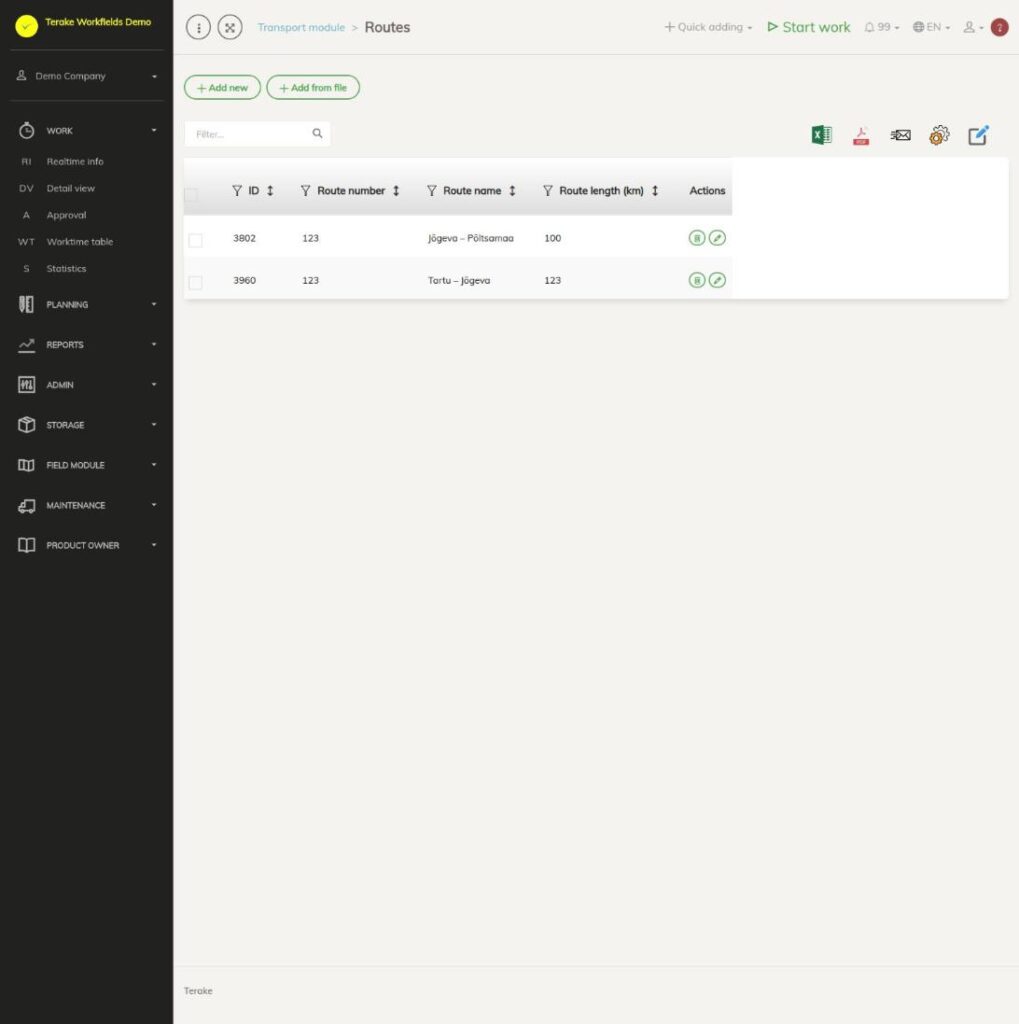This screenshot has height=1024, width=1019.
Task: Collapse the Work sidebar section
Action: click(87, 131)
